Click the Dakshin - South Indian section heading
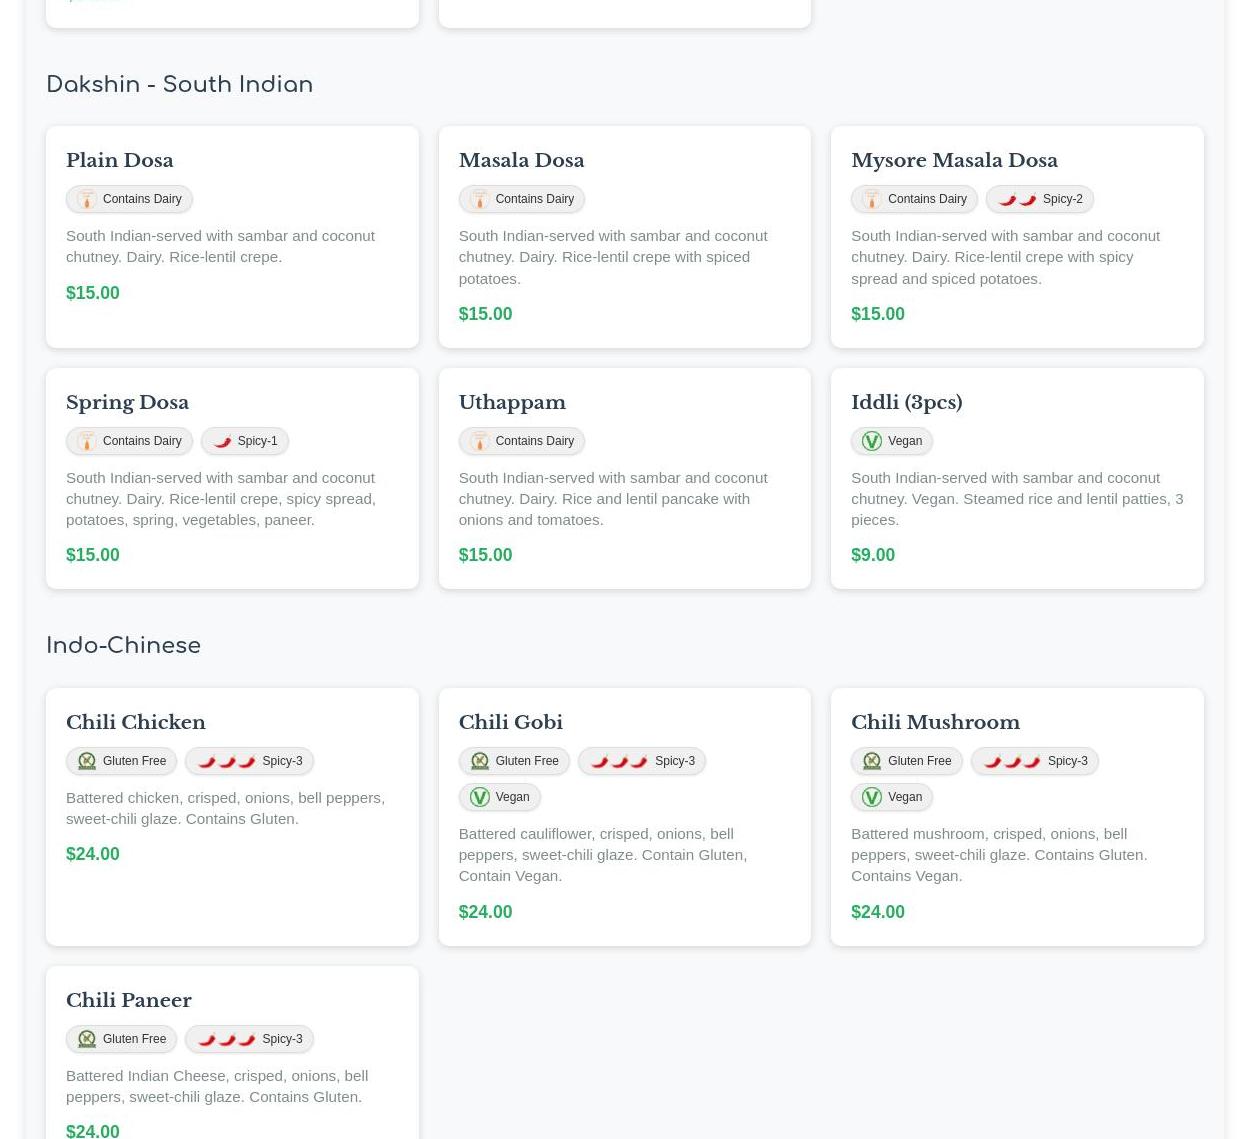 pyautogui.click(x=180, y=85)
